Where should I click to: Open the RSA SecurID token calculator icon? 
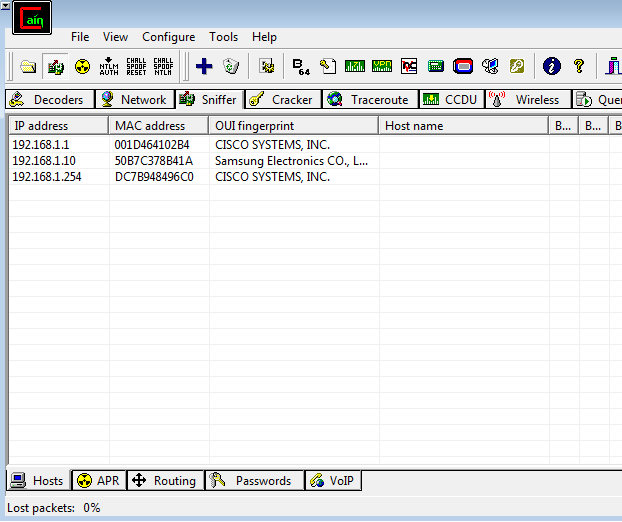coord(463,66)
